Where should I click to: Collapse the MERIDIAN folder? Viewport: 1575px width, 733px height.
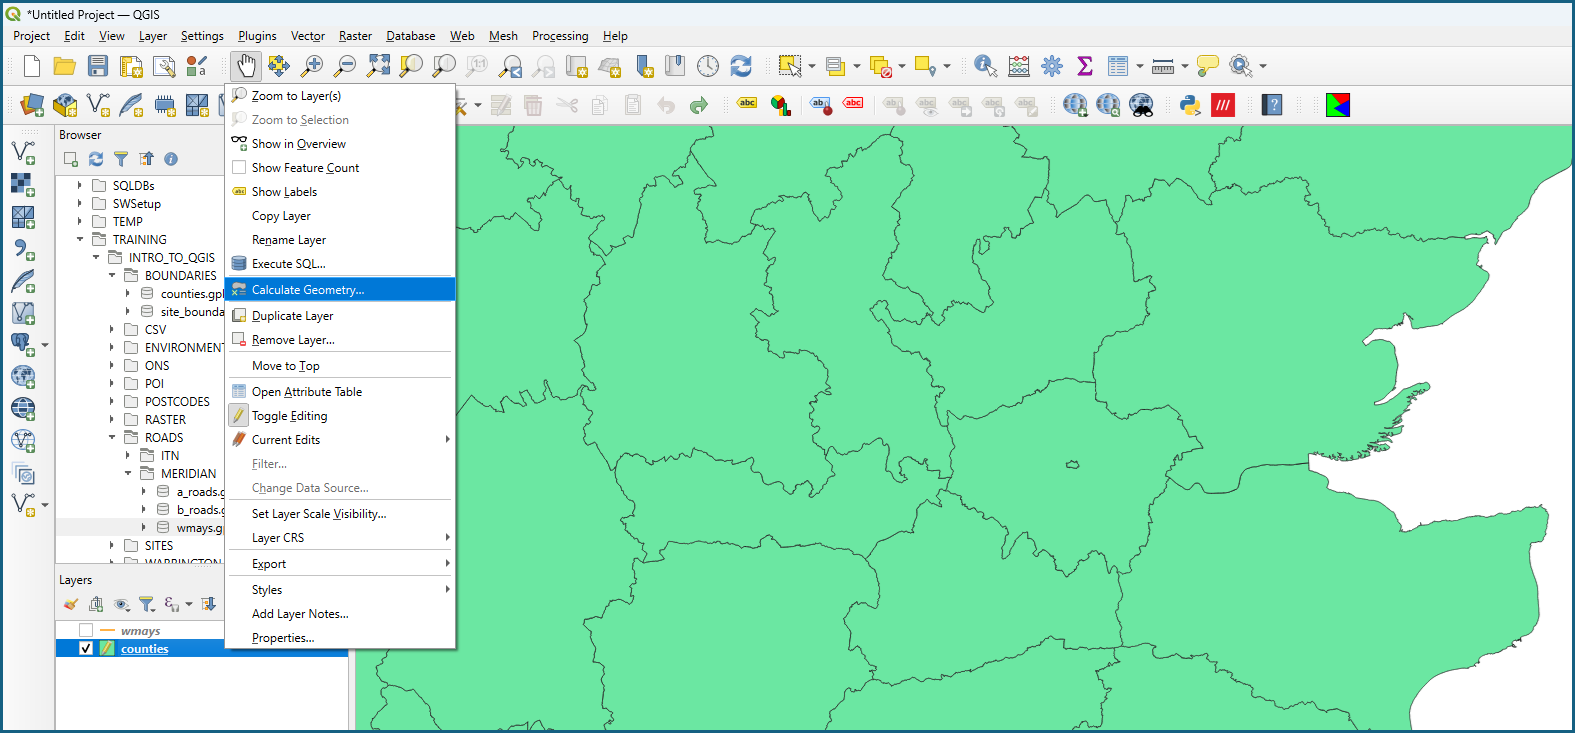(x=128, y=473)
